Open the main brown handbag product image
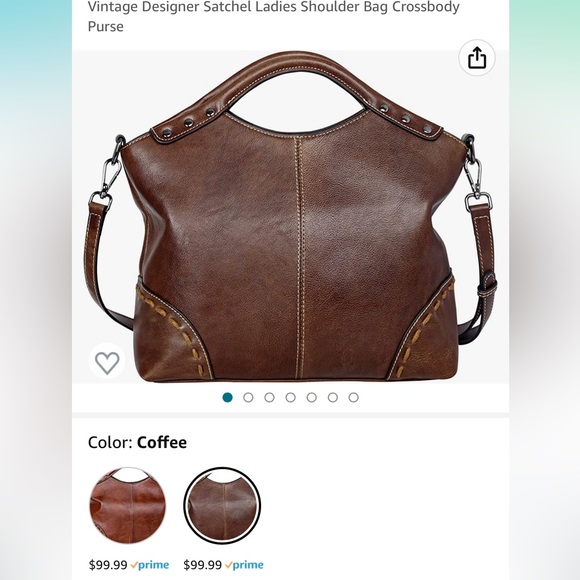580x580 pixels. coord(291,217)
